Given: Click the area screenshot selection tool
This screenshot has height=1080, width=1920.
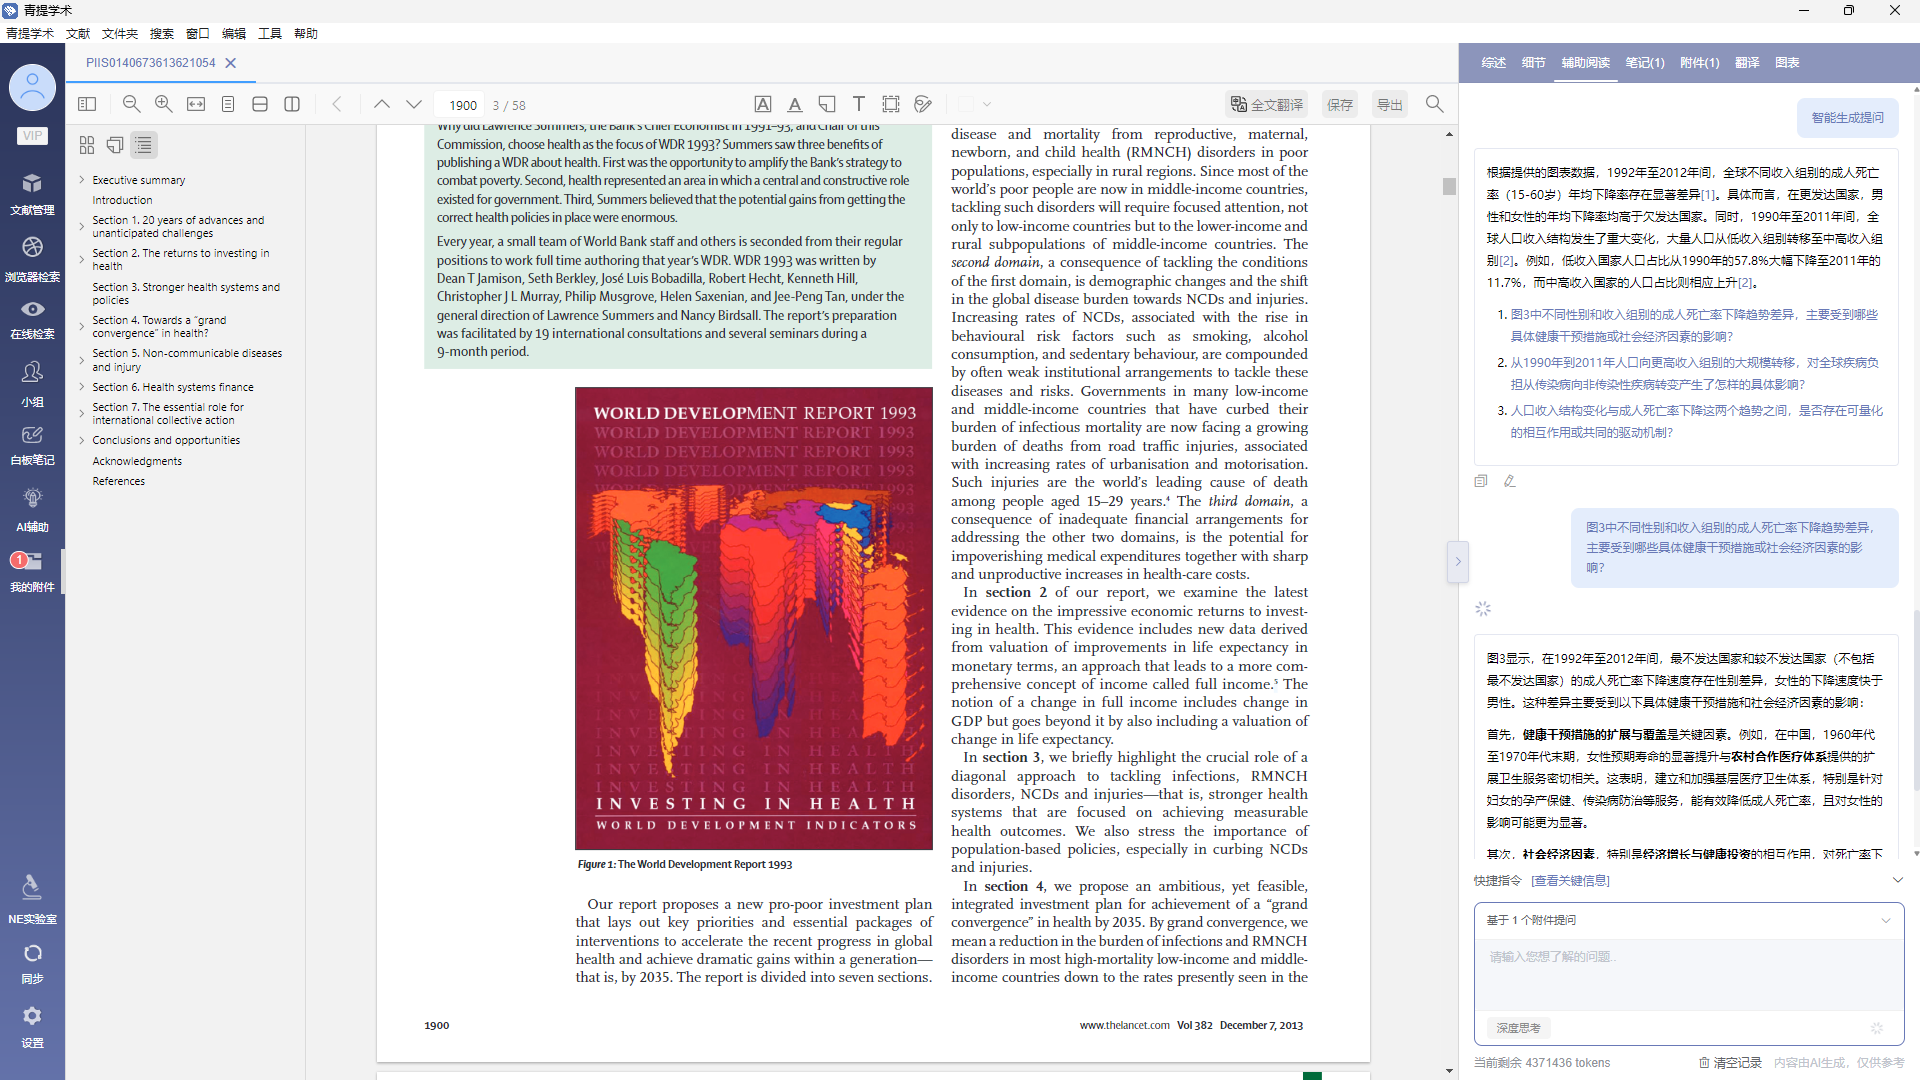Looking at the screenshot, I should (891, 104).
